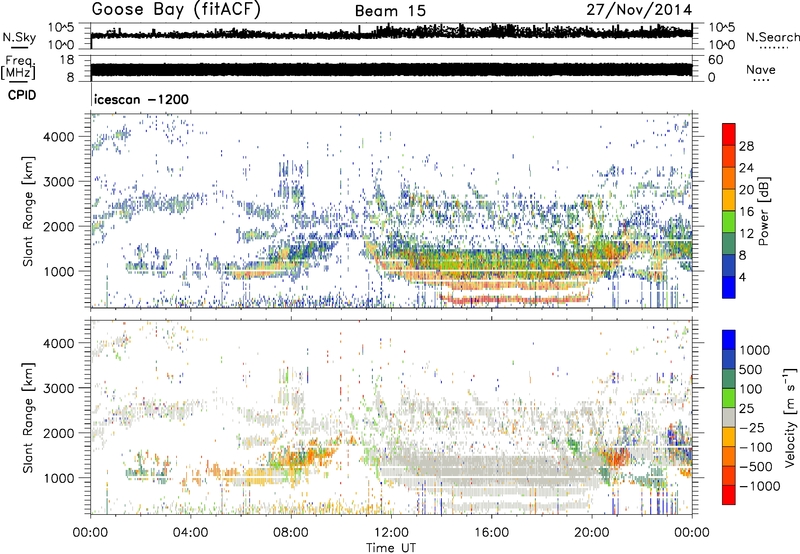
Task: Select the "icescan -1200" control program text
Action: click(141, 99)
